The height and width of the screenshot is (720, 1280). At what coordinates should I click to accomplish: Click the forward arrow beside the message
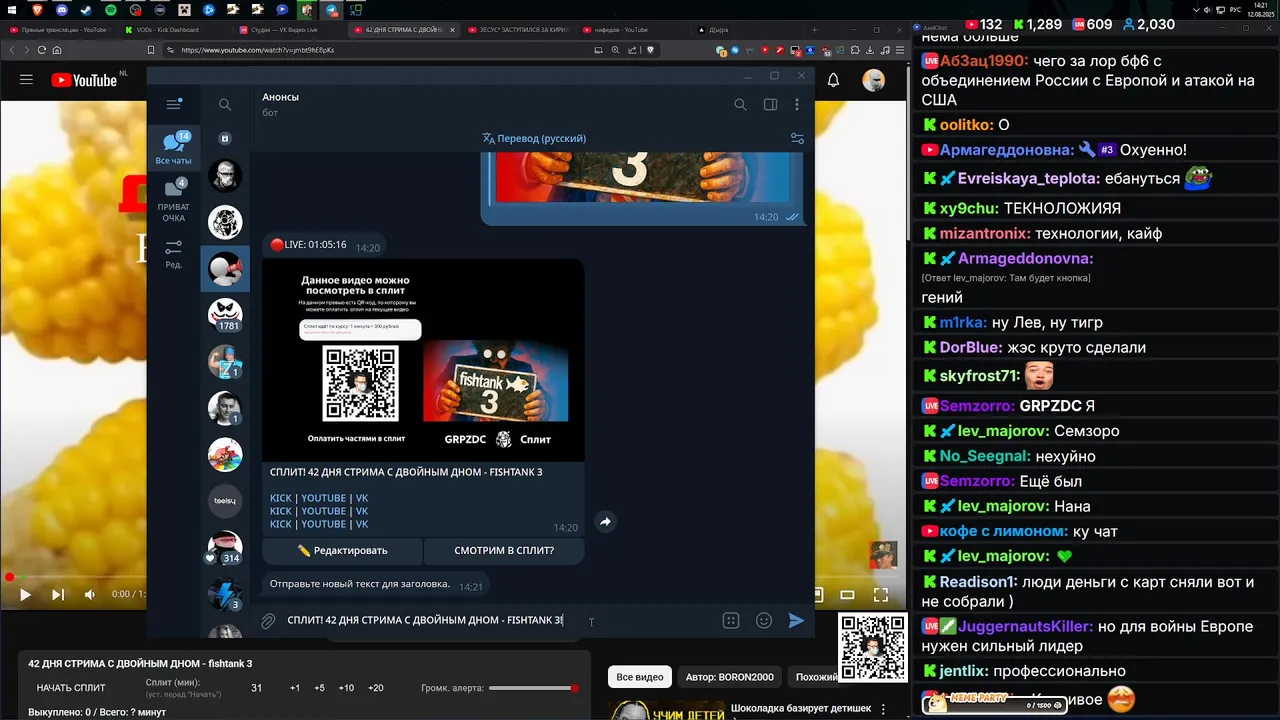point(605,521)
